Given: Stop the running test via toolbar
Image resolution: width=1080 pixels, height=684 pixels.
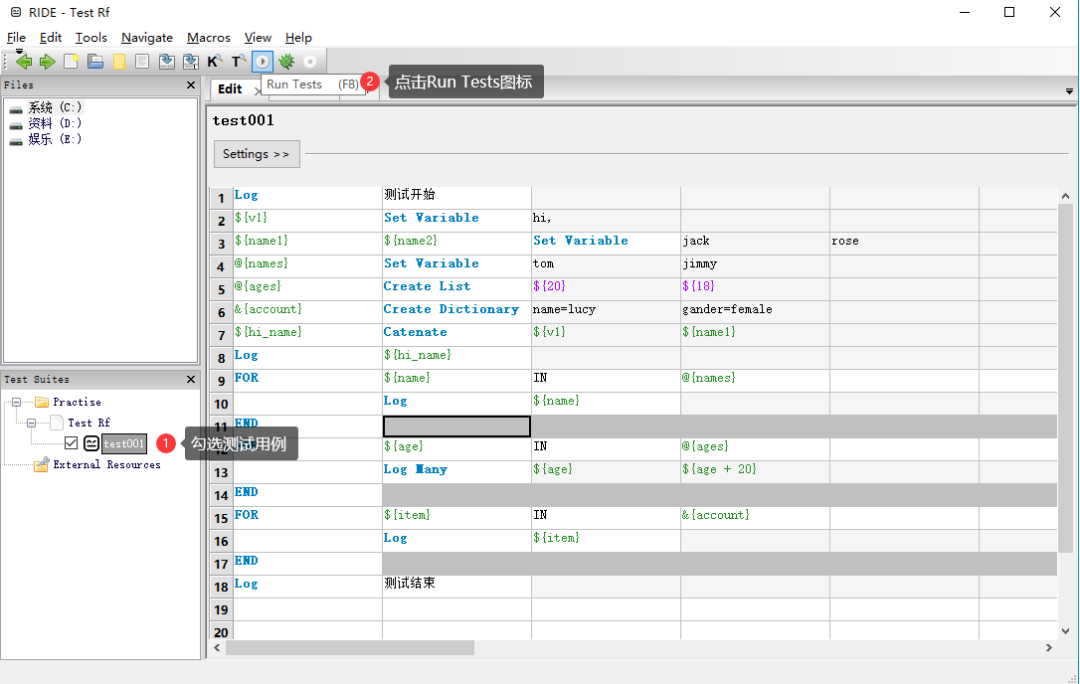Looking at the screenshot, I should (x=310, y=61).
